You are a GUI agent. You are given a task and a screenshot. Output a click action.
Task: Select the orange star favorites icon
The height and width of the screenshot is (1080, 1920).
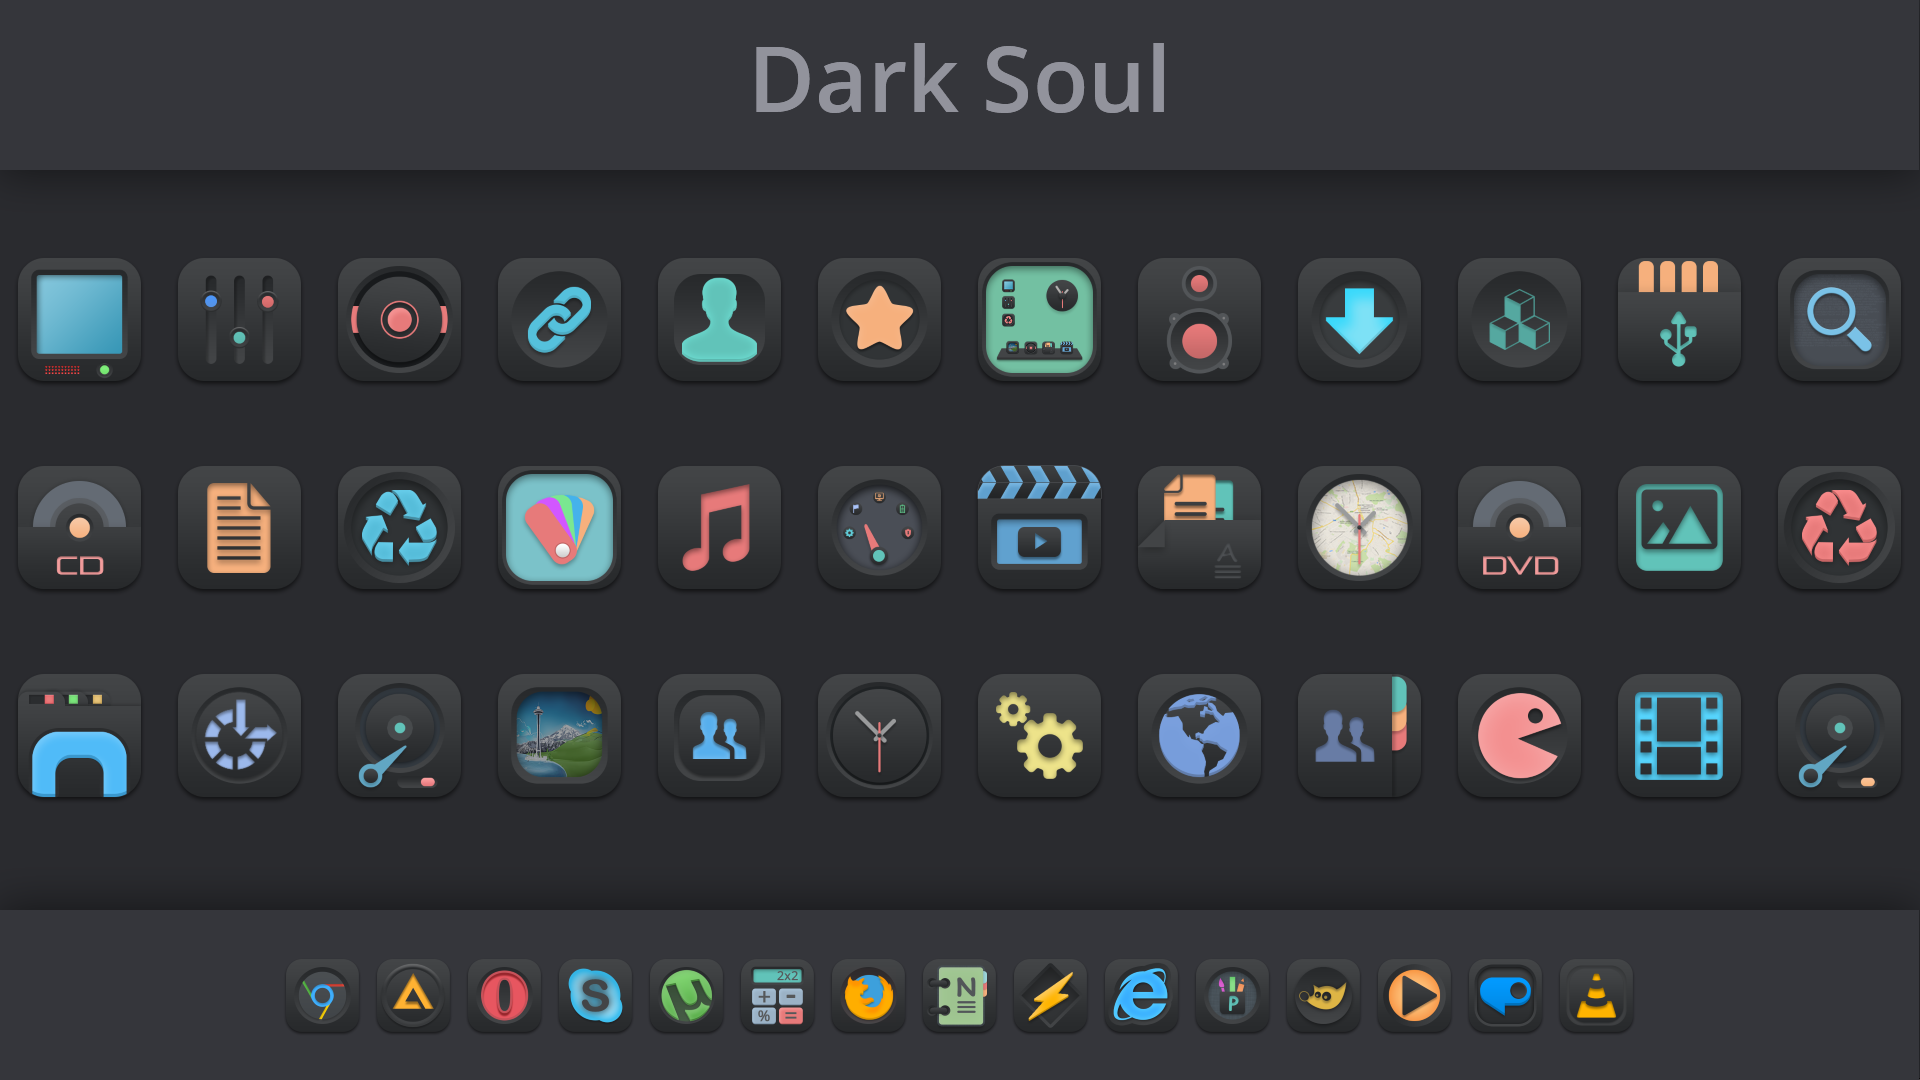(879, 320)
